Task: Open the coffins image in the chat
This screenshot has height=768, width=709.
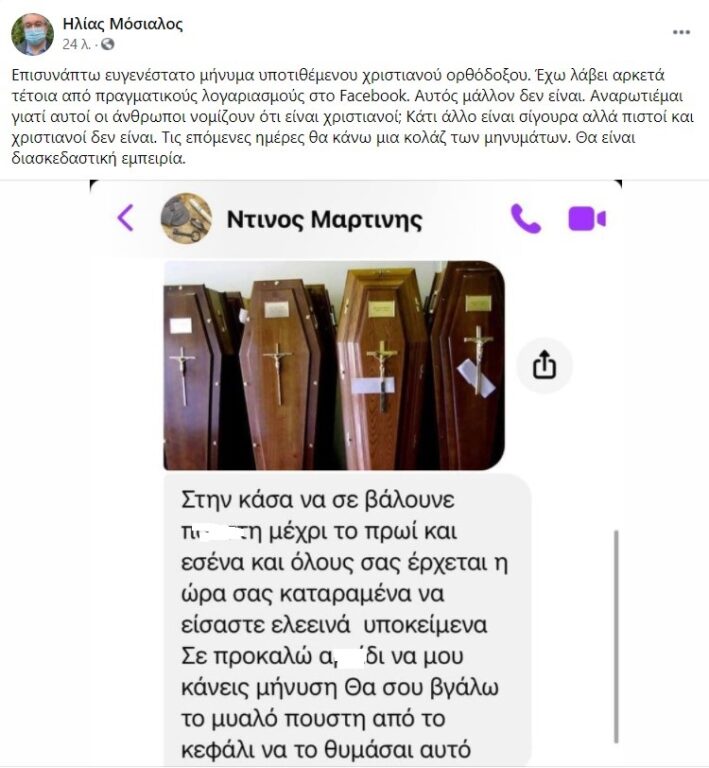Action: coord(333,365)
